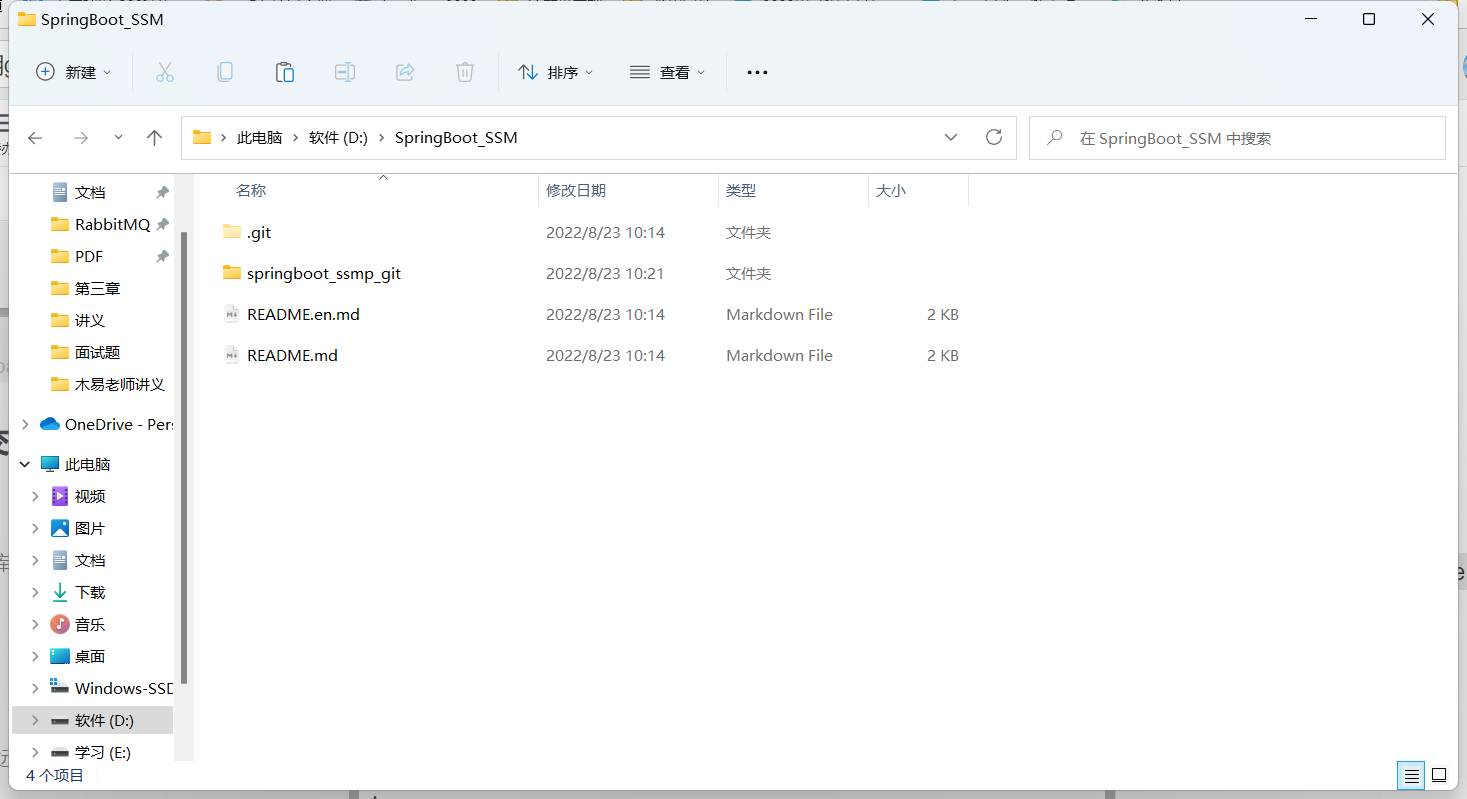Click the Markdown File type of README.md

779,355
